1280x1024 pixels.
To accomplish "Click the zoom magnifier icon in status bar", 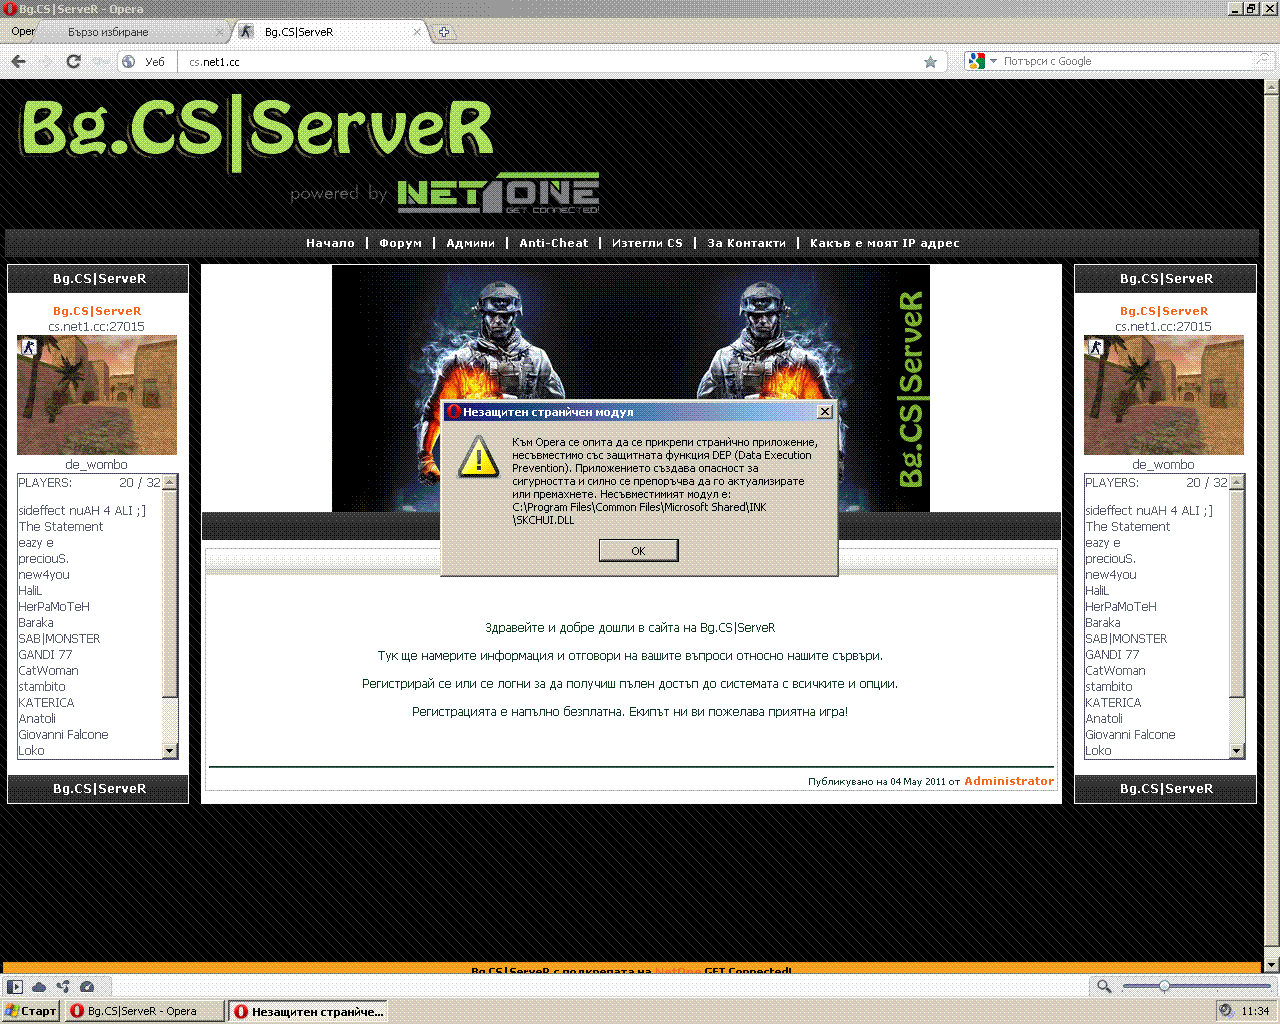I will coord(1104,986).
